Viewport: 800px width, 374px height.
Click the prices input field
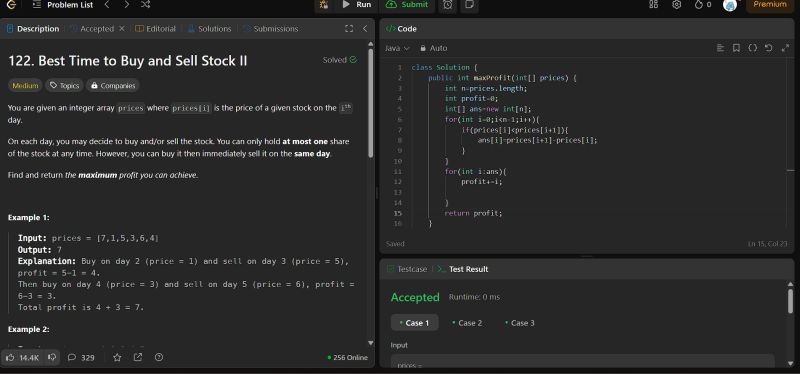(582, 361)
